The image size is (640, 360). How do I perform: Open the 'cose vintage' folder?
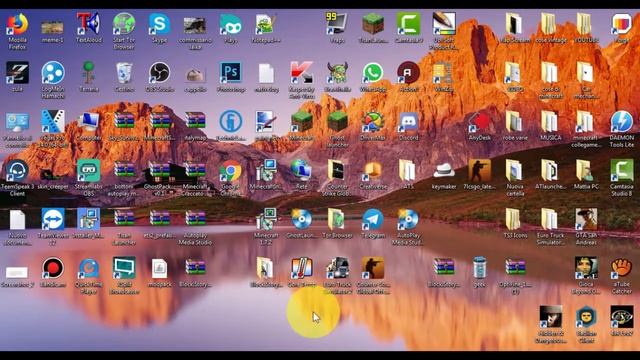[550, 24]
